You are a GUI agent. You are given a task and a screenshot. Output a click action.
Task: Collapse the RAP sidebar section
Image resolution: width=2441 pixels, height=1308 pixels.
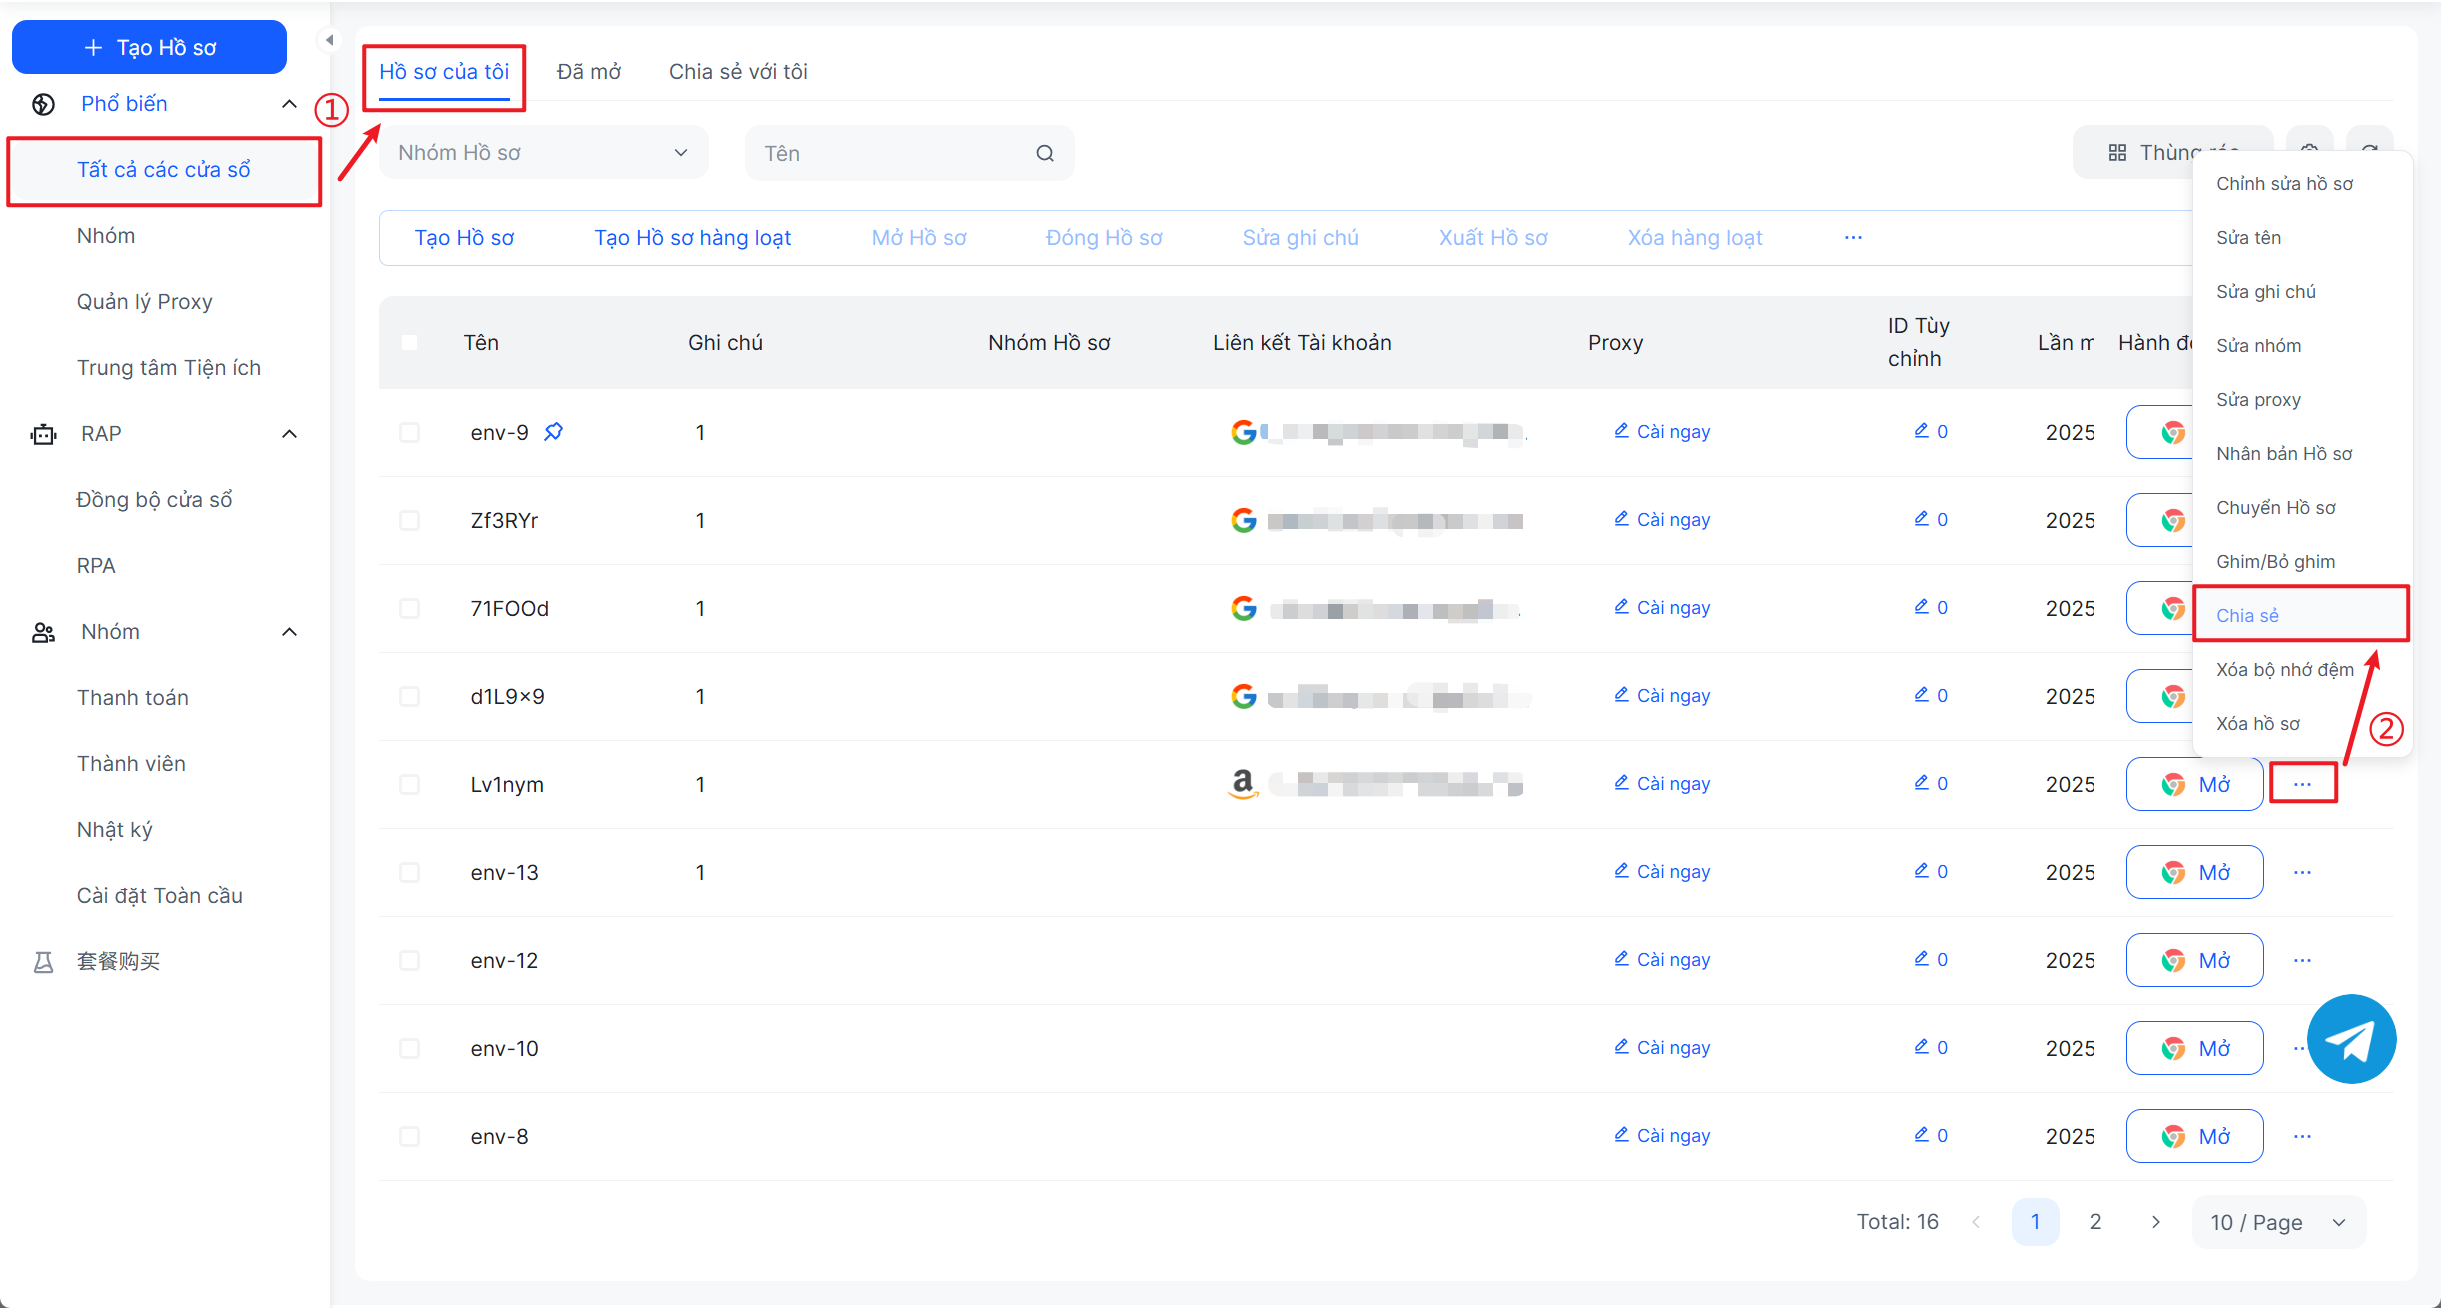click(289, 433)
